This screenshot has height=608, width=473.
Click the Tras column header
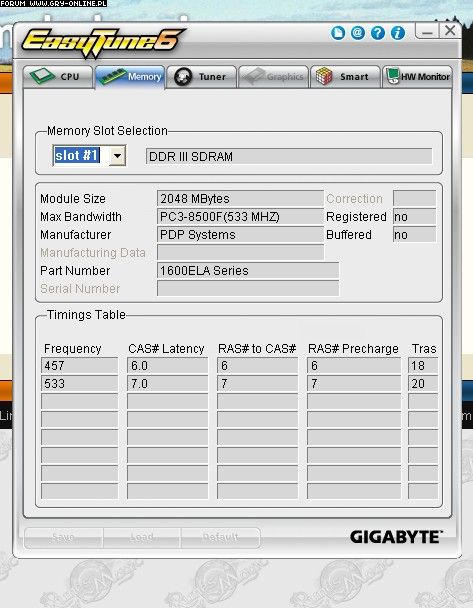coord(424,349)
